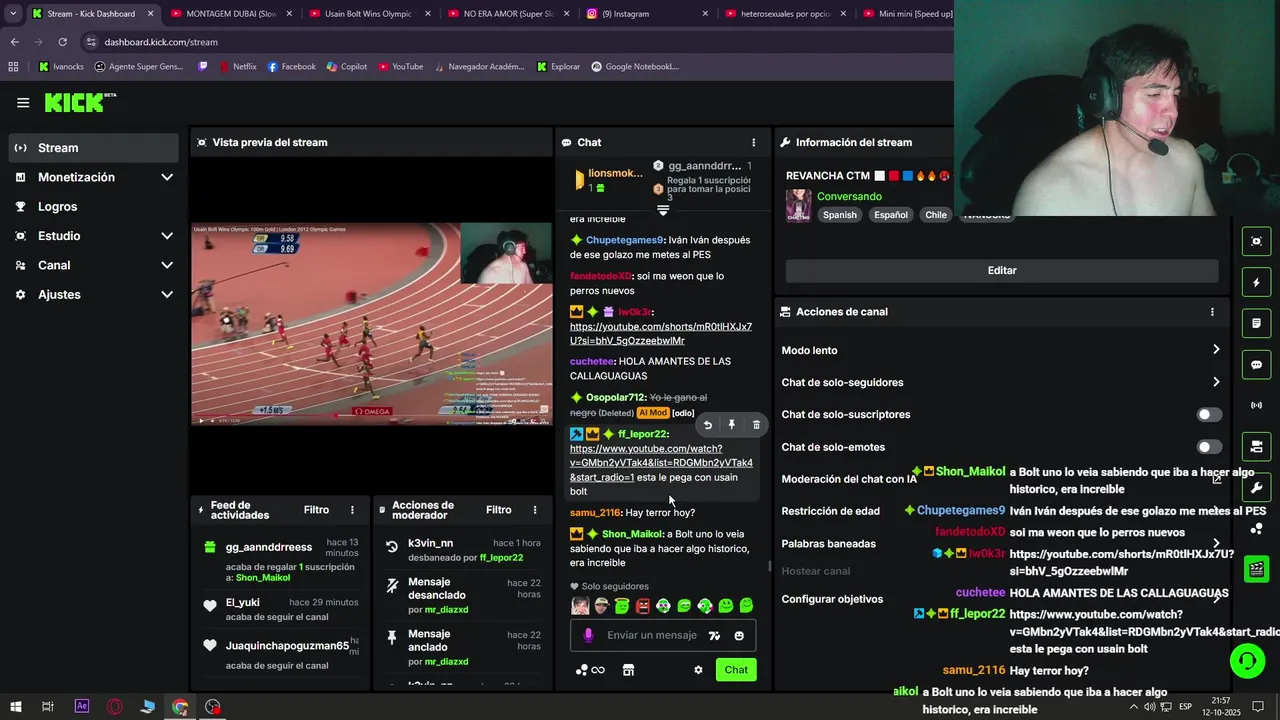Click the Editar stream info button
This screenshot has height=720, width=1280.
pos(1002,270)
